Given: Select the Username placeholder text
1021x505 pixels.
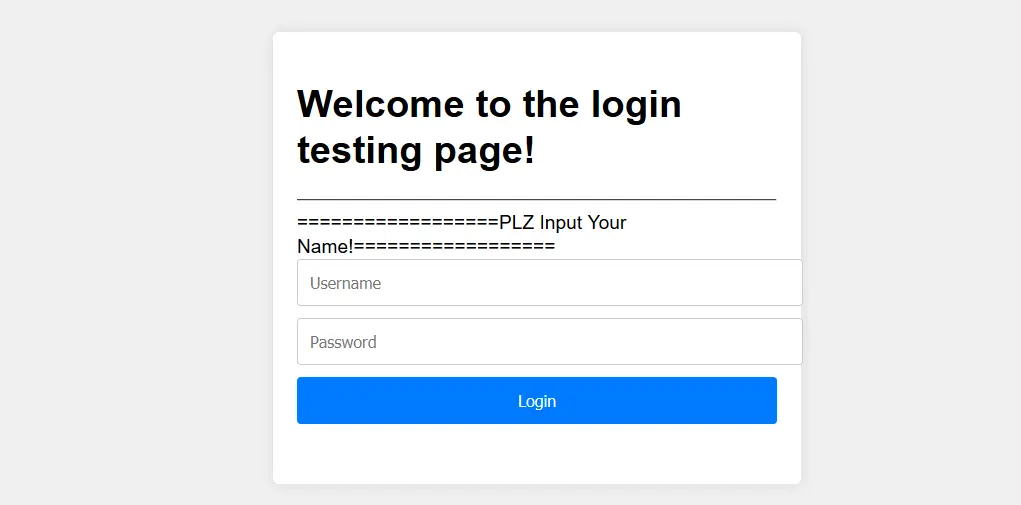Looking at the screenshot, I should 345,284.
